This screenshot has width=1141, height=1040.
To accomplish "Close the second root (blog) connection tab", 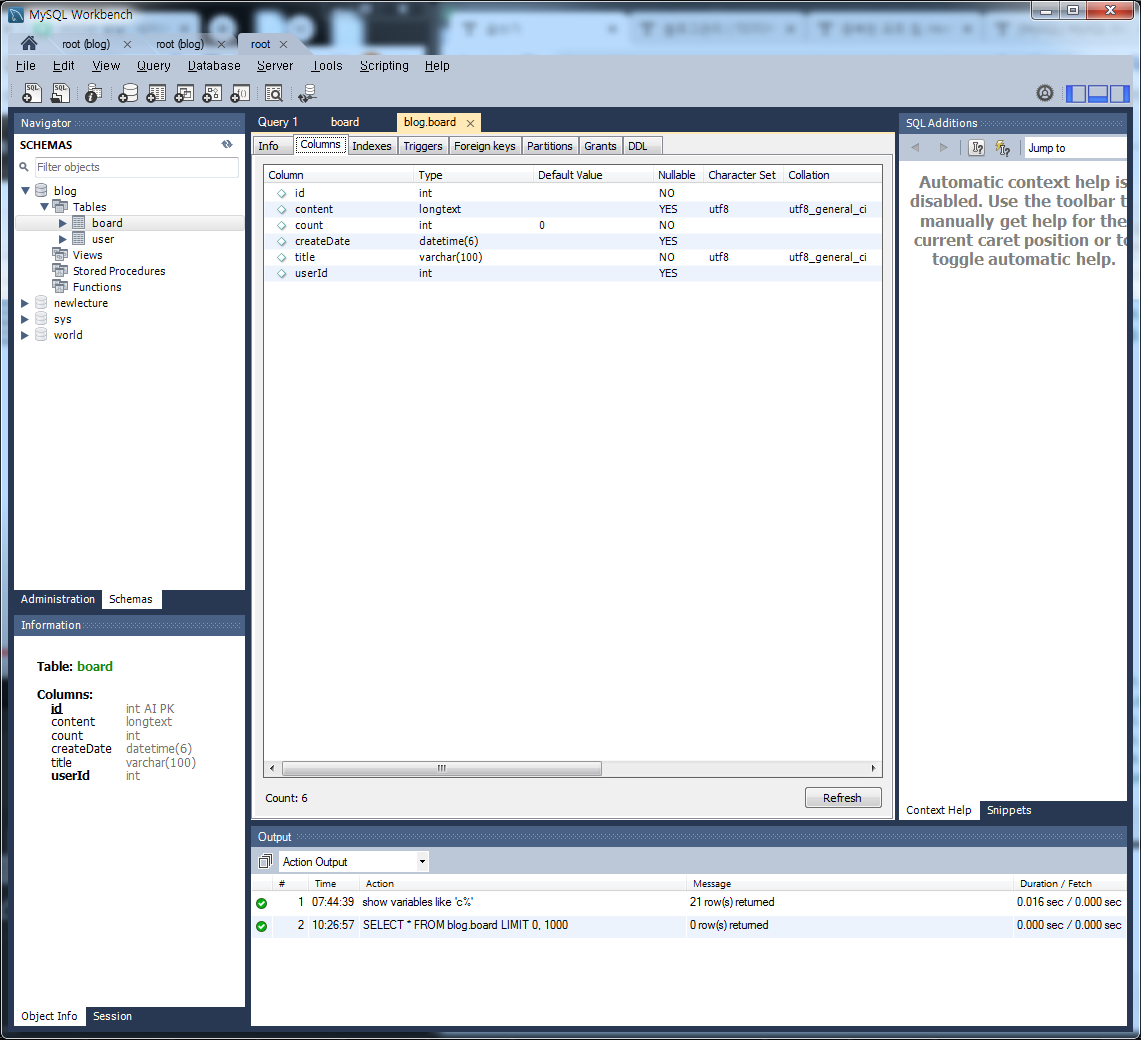I will click(221, 44).
